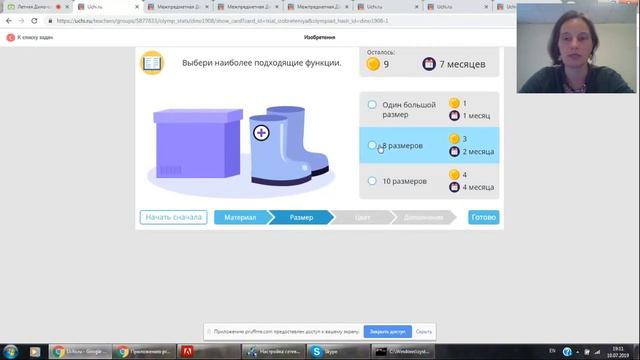This screenshot has width=640, height=360.
Task: Click the back arrow browser button
Action: tap(9, 20)
